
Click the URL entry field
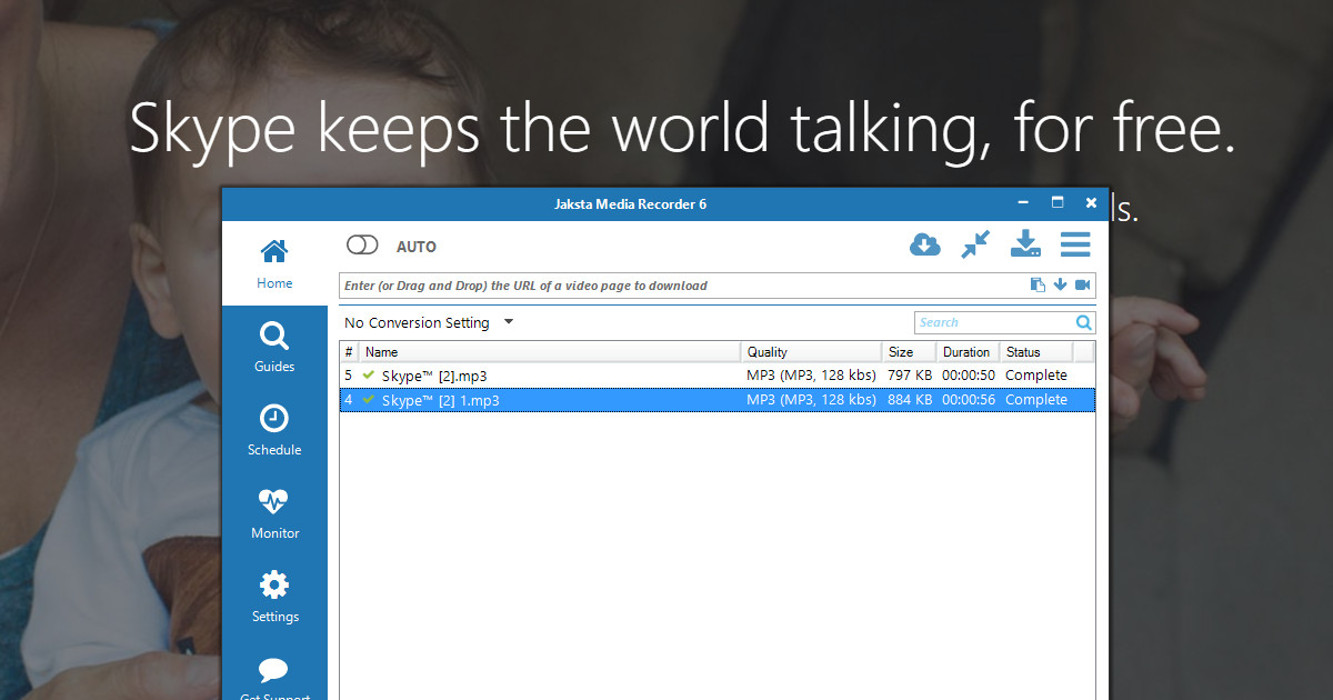tap(680, 285)
